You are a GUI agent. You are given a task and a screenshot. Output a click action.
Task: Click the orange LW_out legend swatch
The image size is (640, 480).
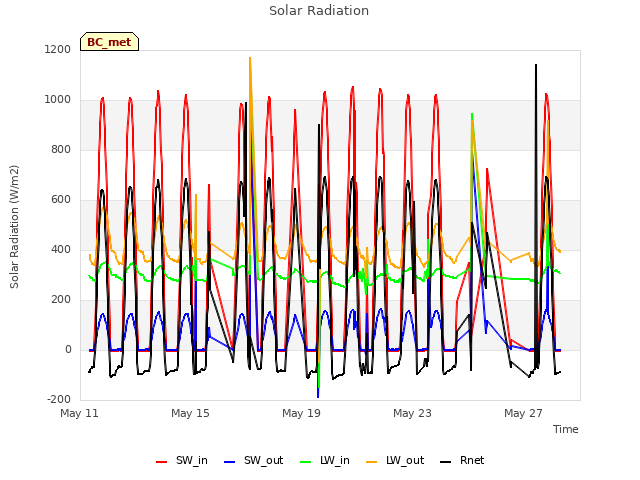click(372, 462)
